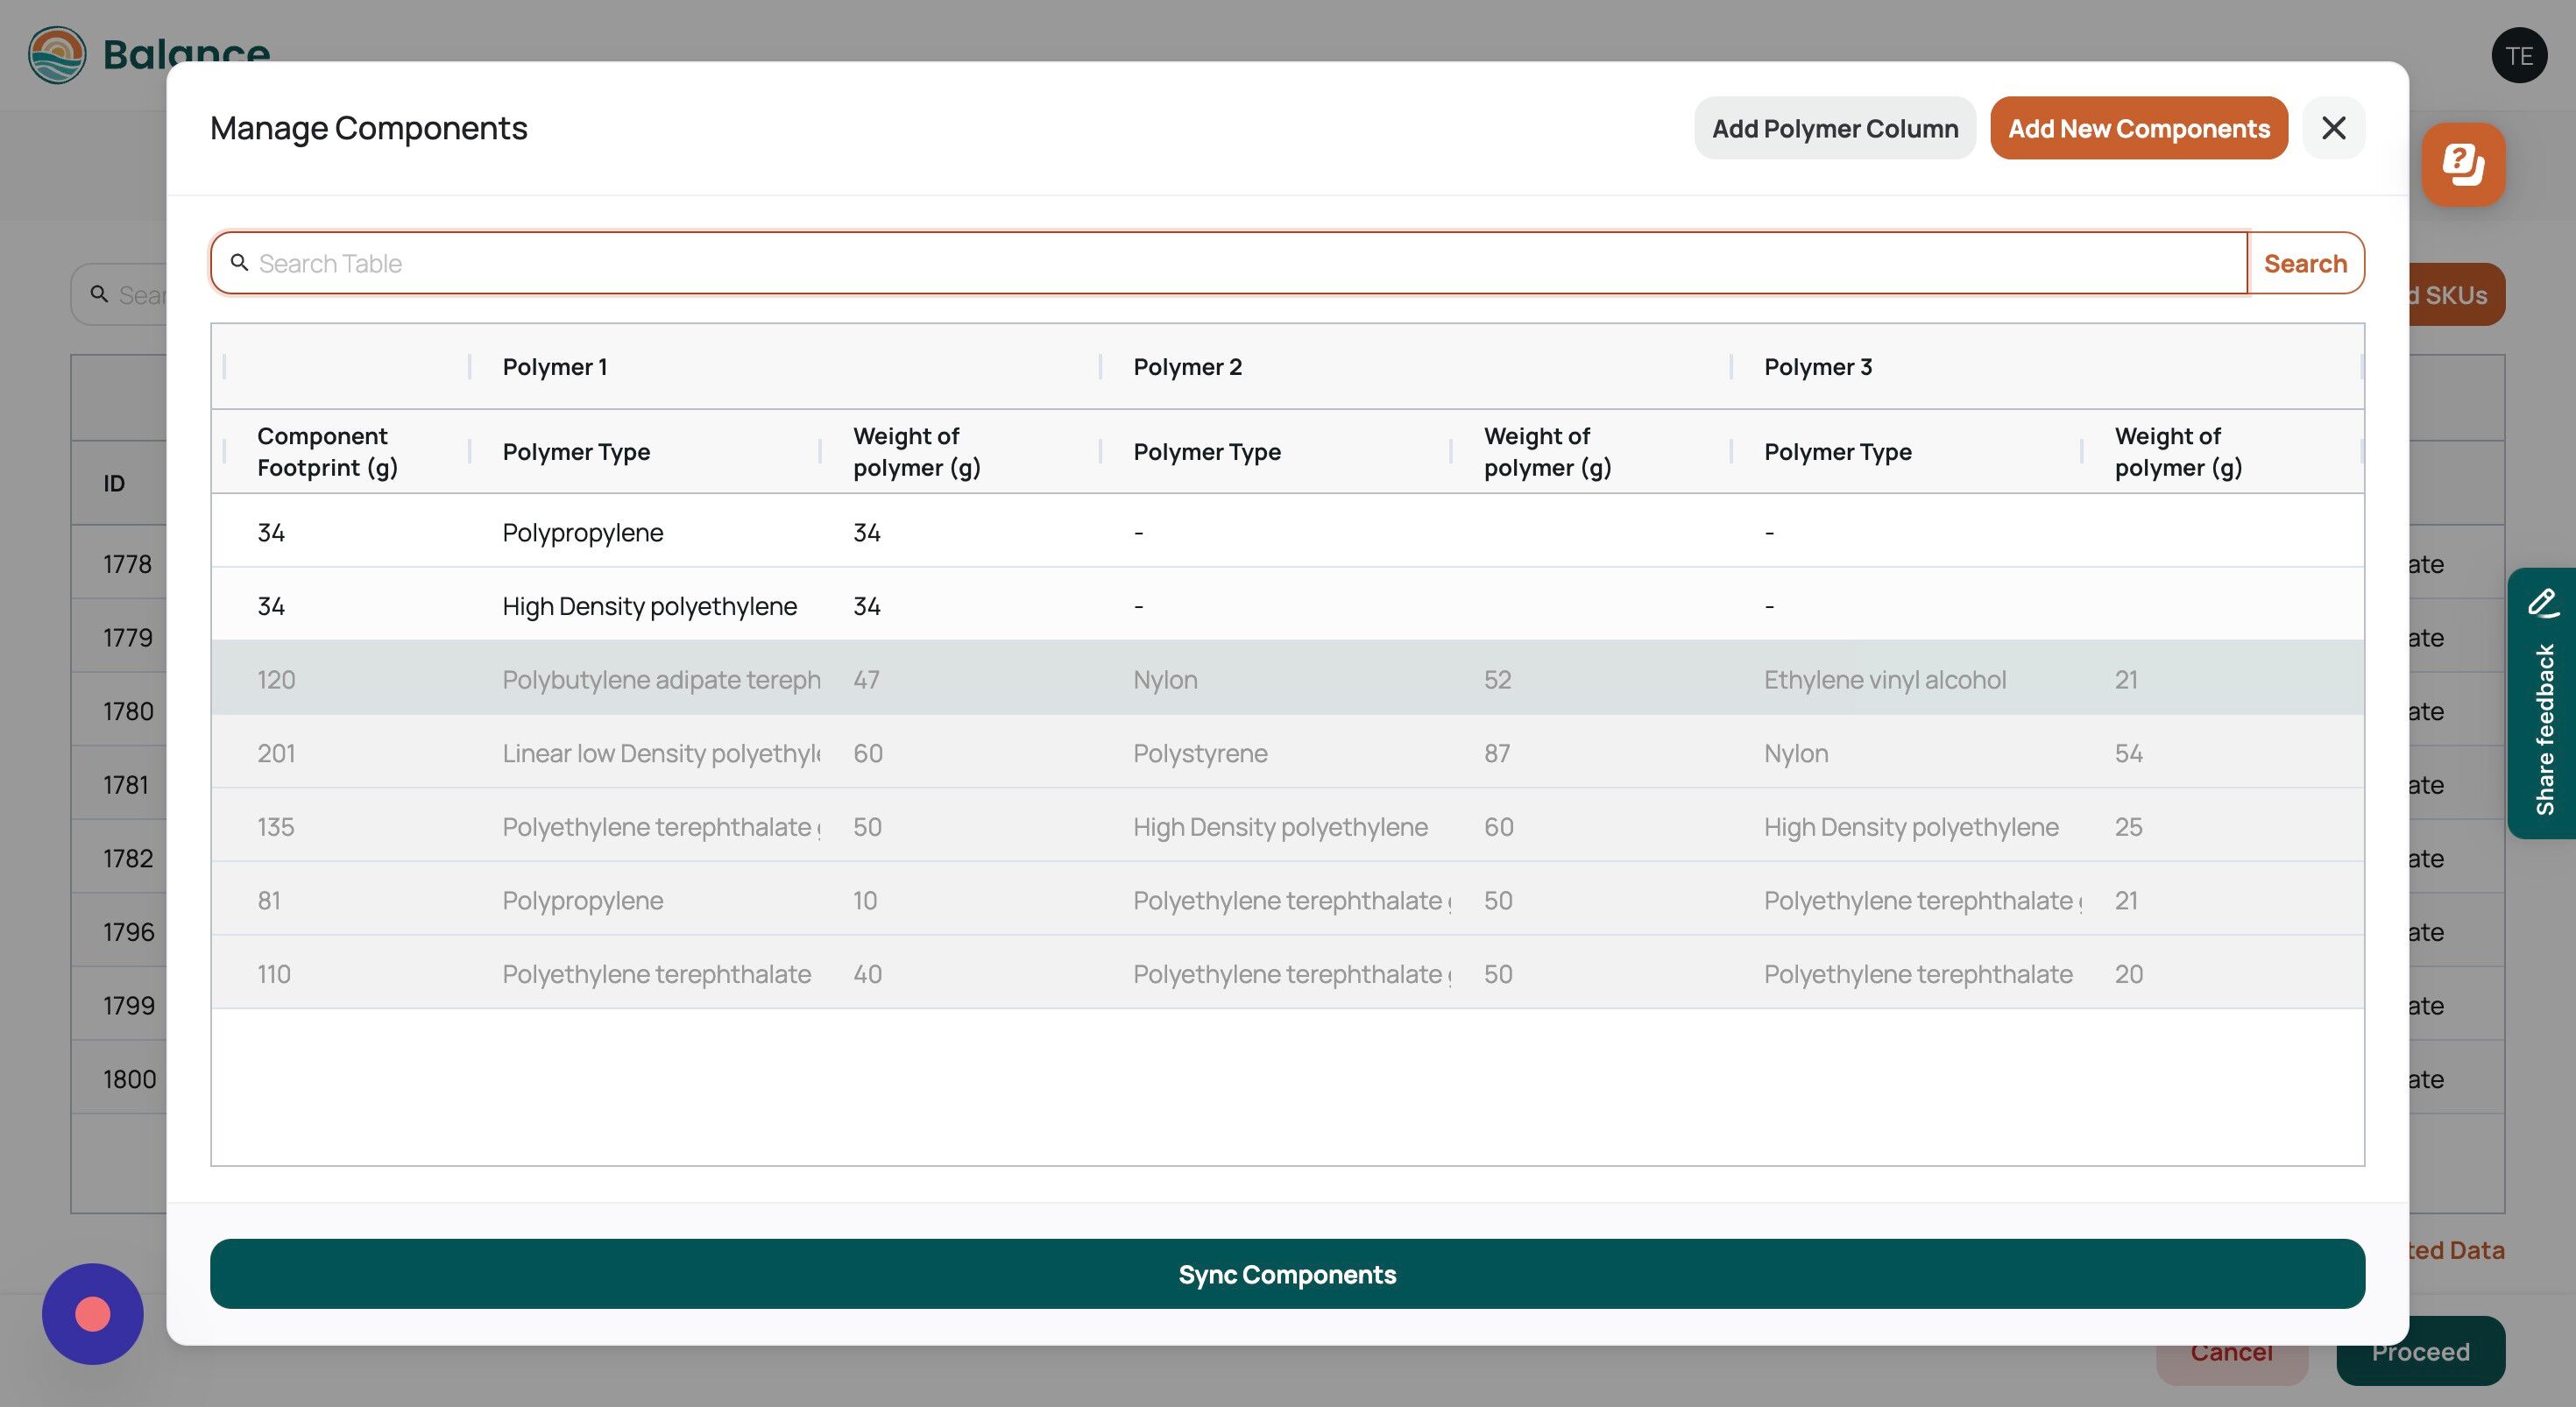Click footprint value 120
This screenshot has width=2576, height=1407.
(x=276, y=680)
